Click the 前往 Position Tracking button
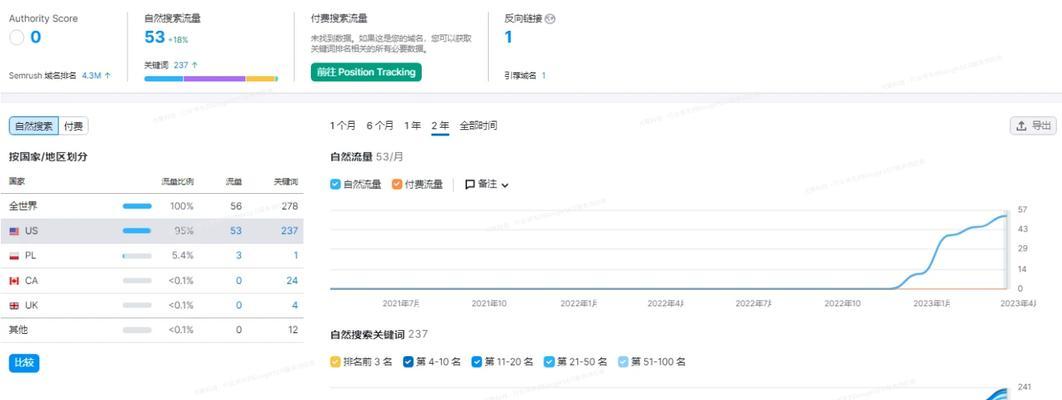The height and width of the screenshot is (400, 1062). (x=366, y=72)
